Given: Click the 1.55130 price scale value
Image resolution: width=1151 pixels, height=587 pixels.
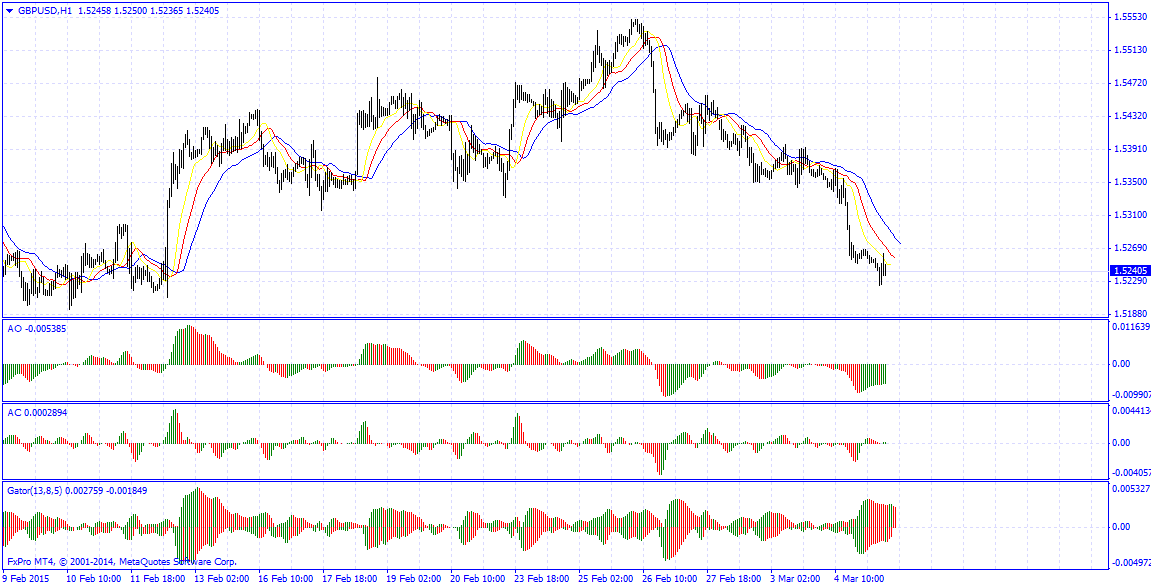Looking at the screenshot, I should (x=1131, y=50).
